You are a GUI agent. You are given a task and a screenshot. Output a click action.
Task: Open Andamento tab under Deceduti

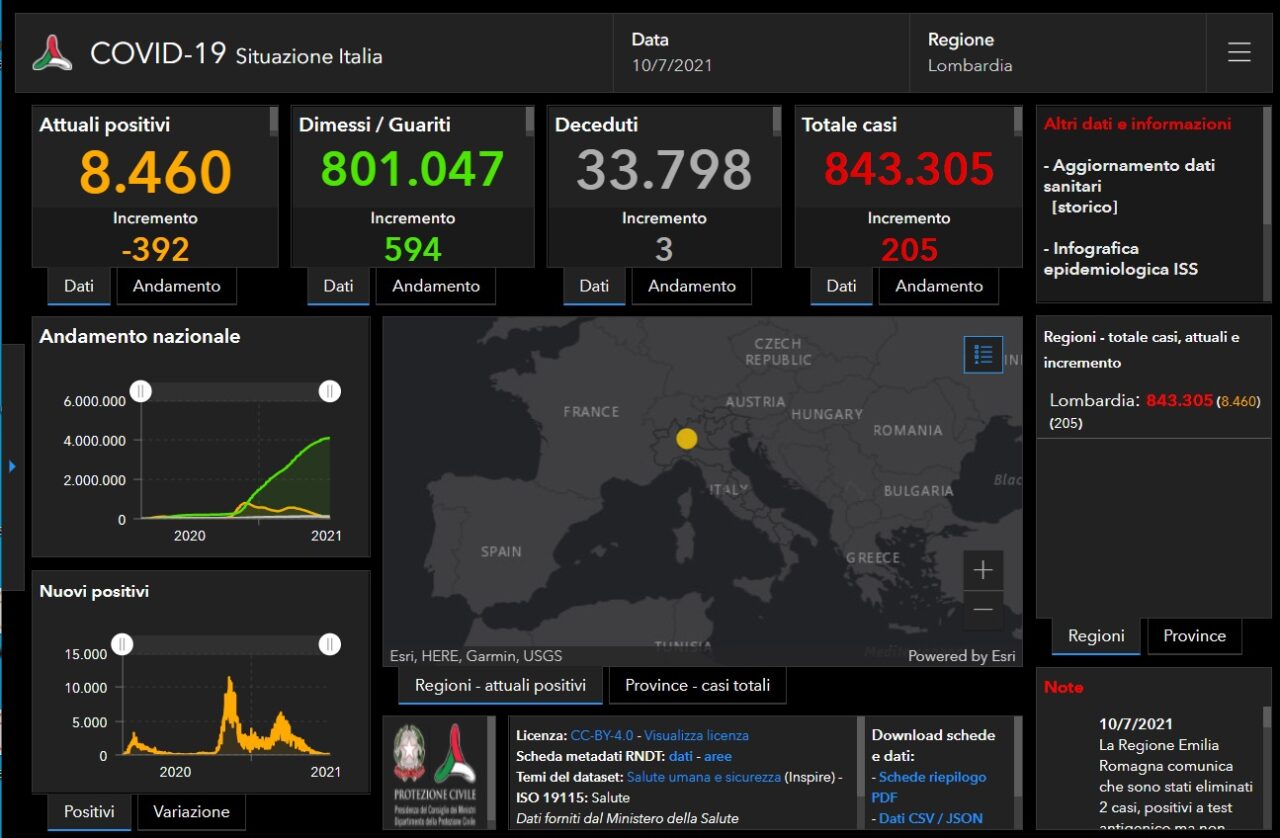coord(691,286)
